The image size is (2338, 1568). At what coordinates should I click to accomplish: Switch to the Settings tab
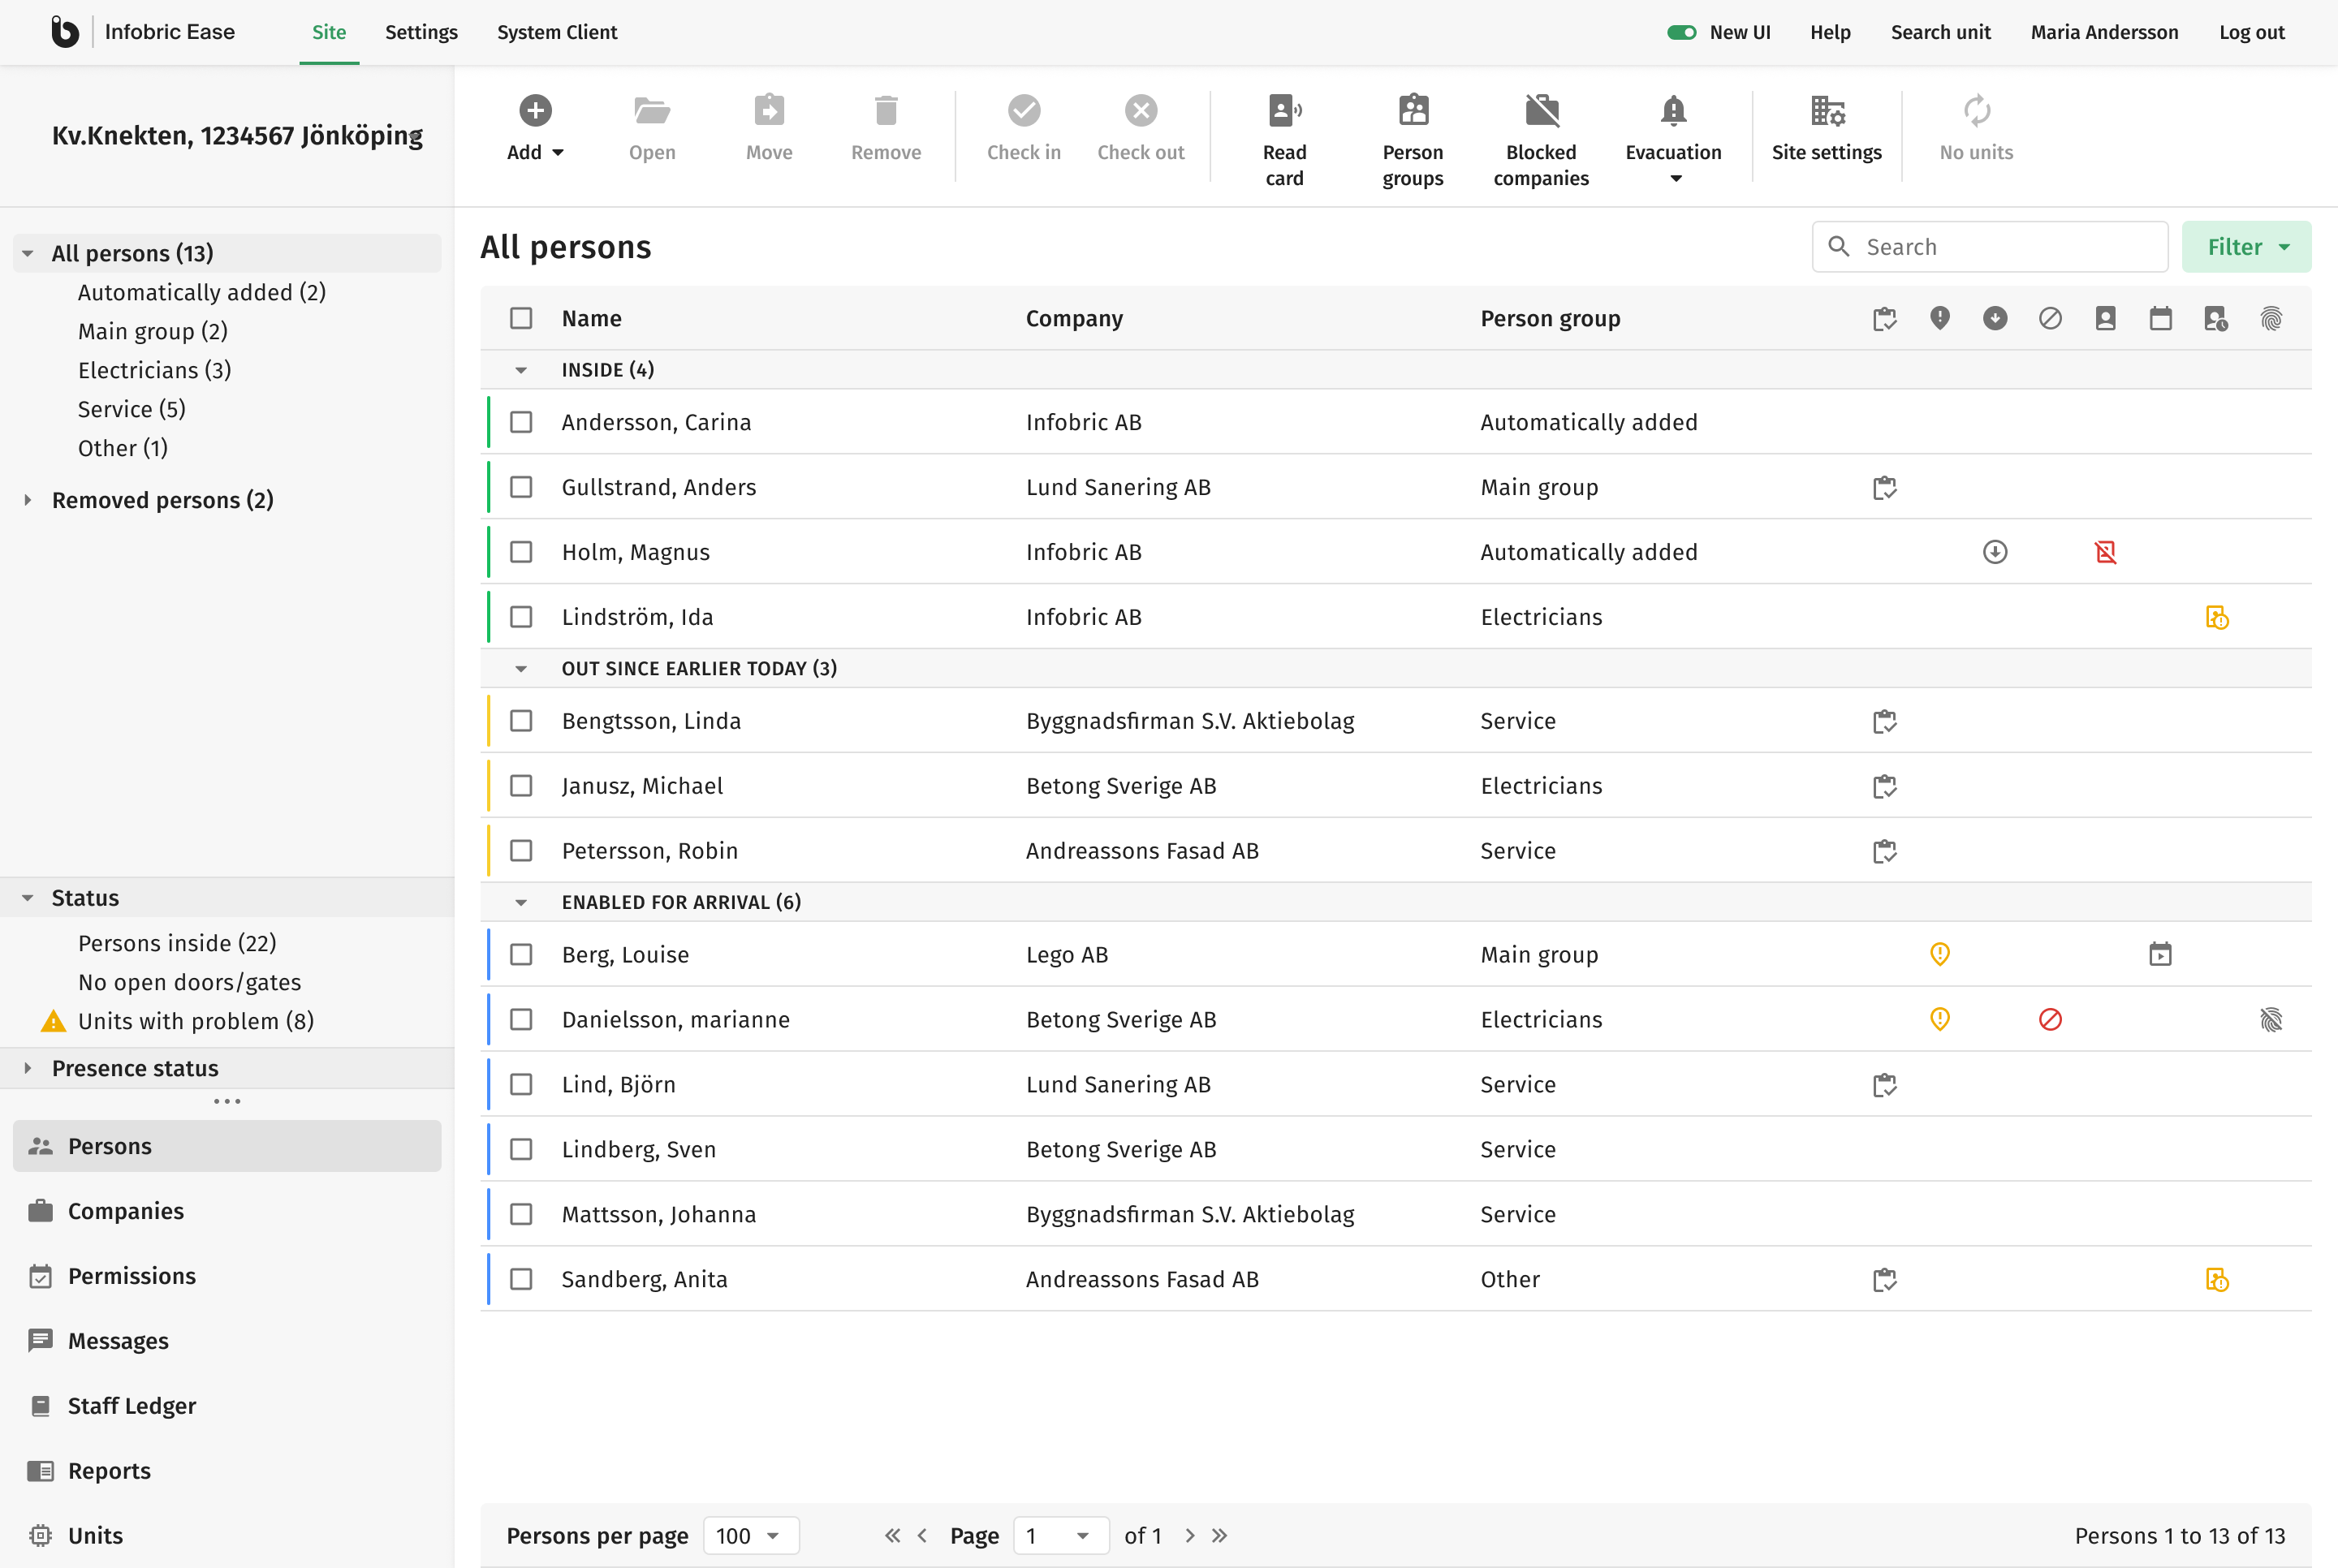421,32
